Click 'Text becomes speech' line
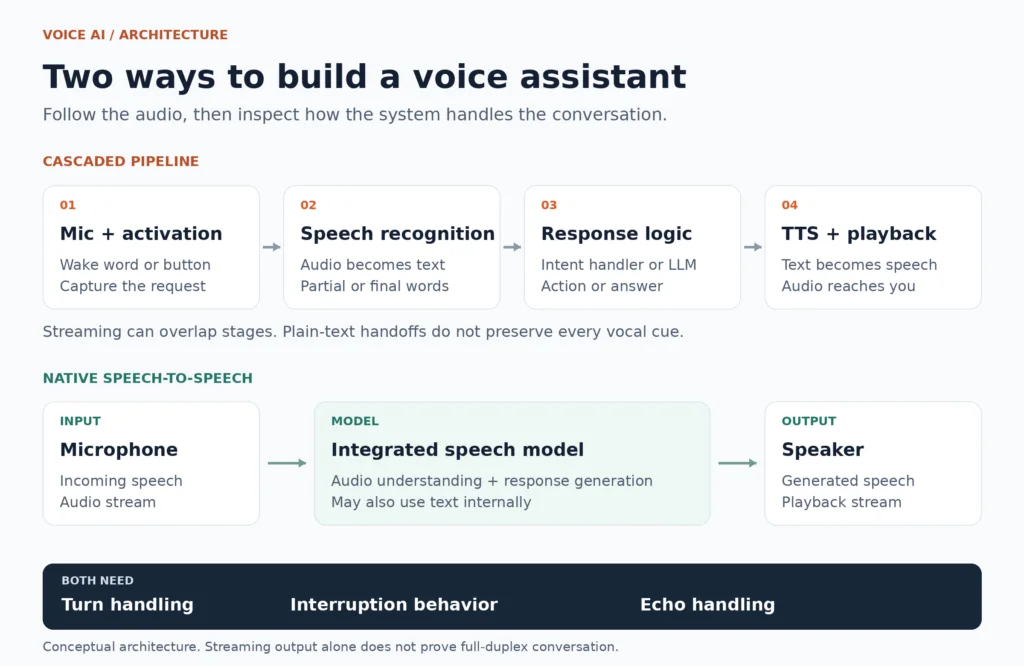1024x666 pixels. point(859,265)
